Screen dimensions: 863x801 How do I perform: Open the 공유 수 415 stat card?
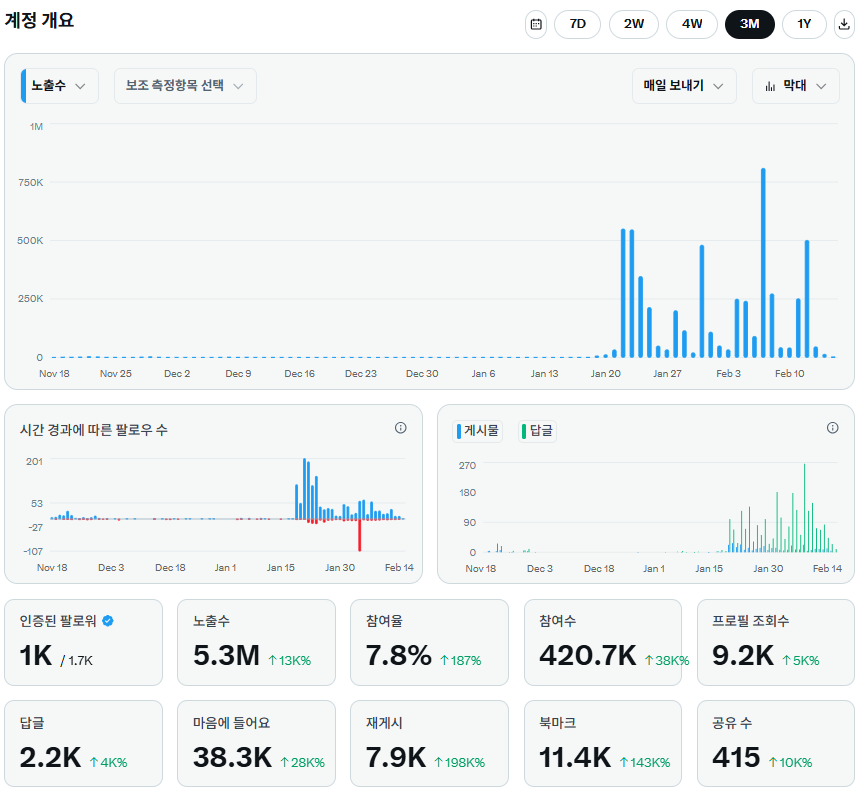pyautogui.click(x=776, y=743)
